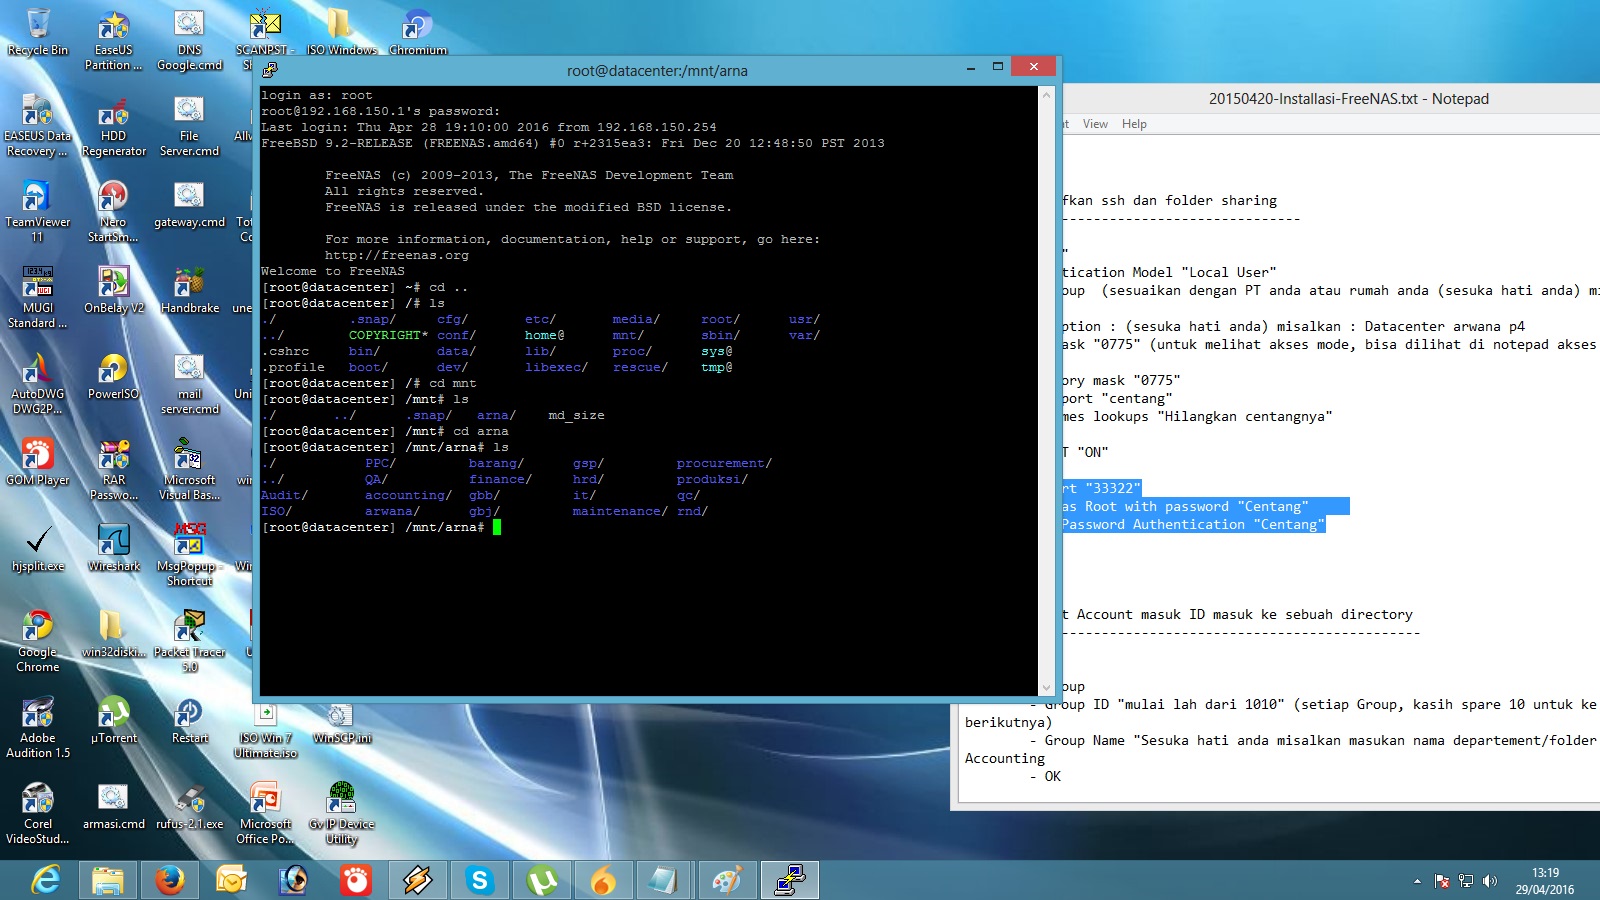Switch to the PuTTY session via taskbar
This screenshot has width=1600, height=900.
point(790,881)
